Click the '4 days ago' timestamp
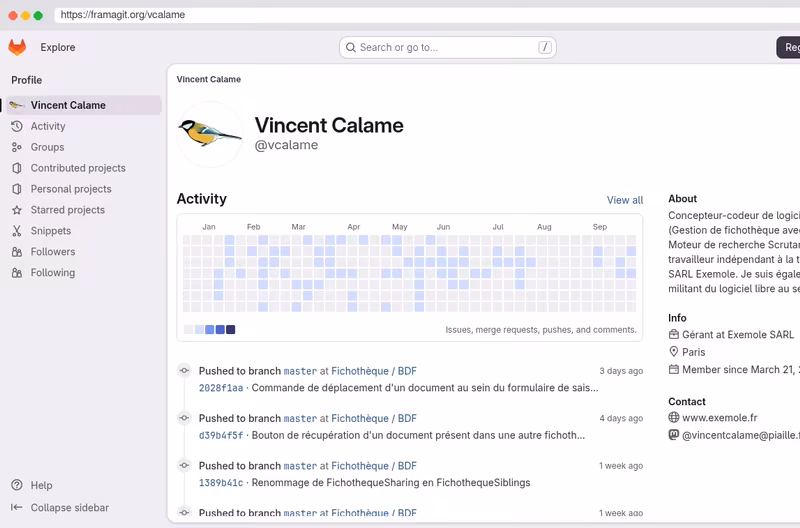Image resolution: width=800 pixels, height=528 pixels. point(621,418)
